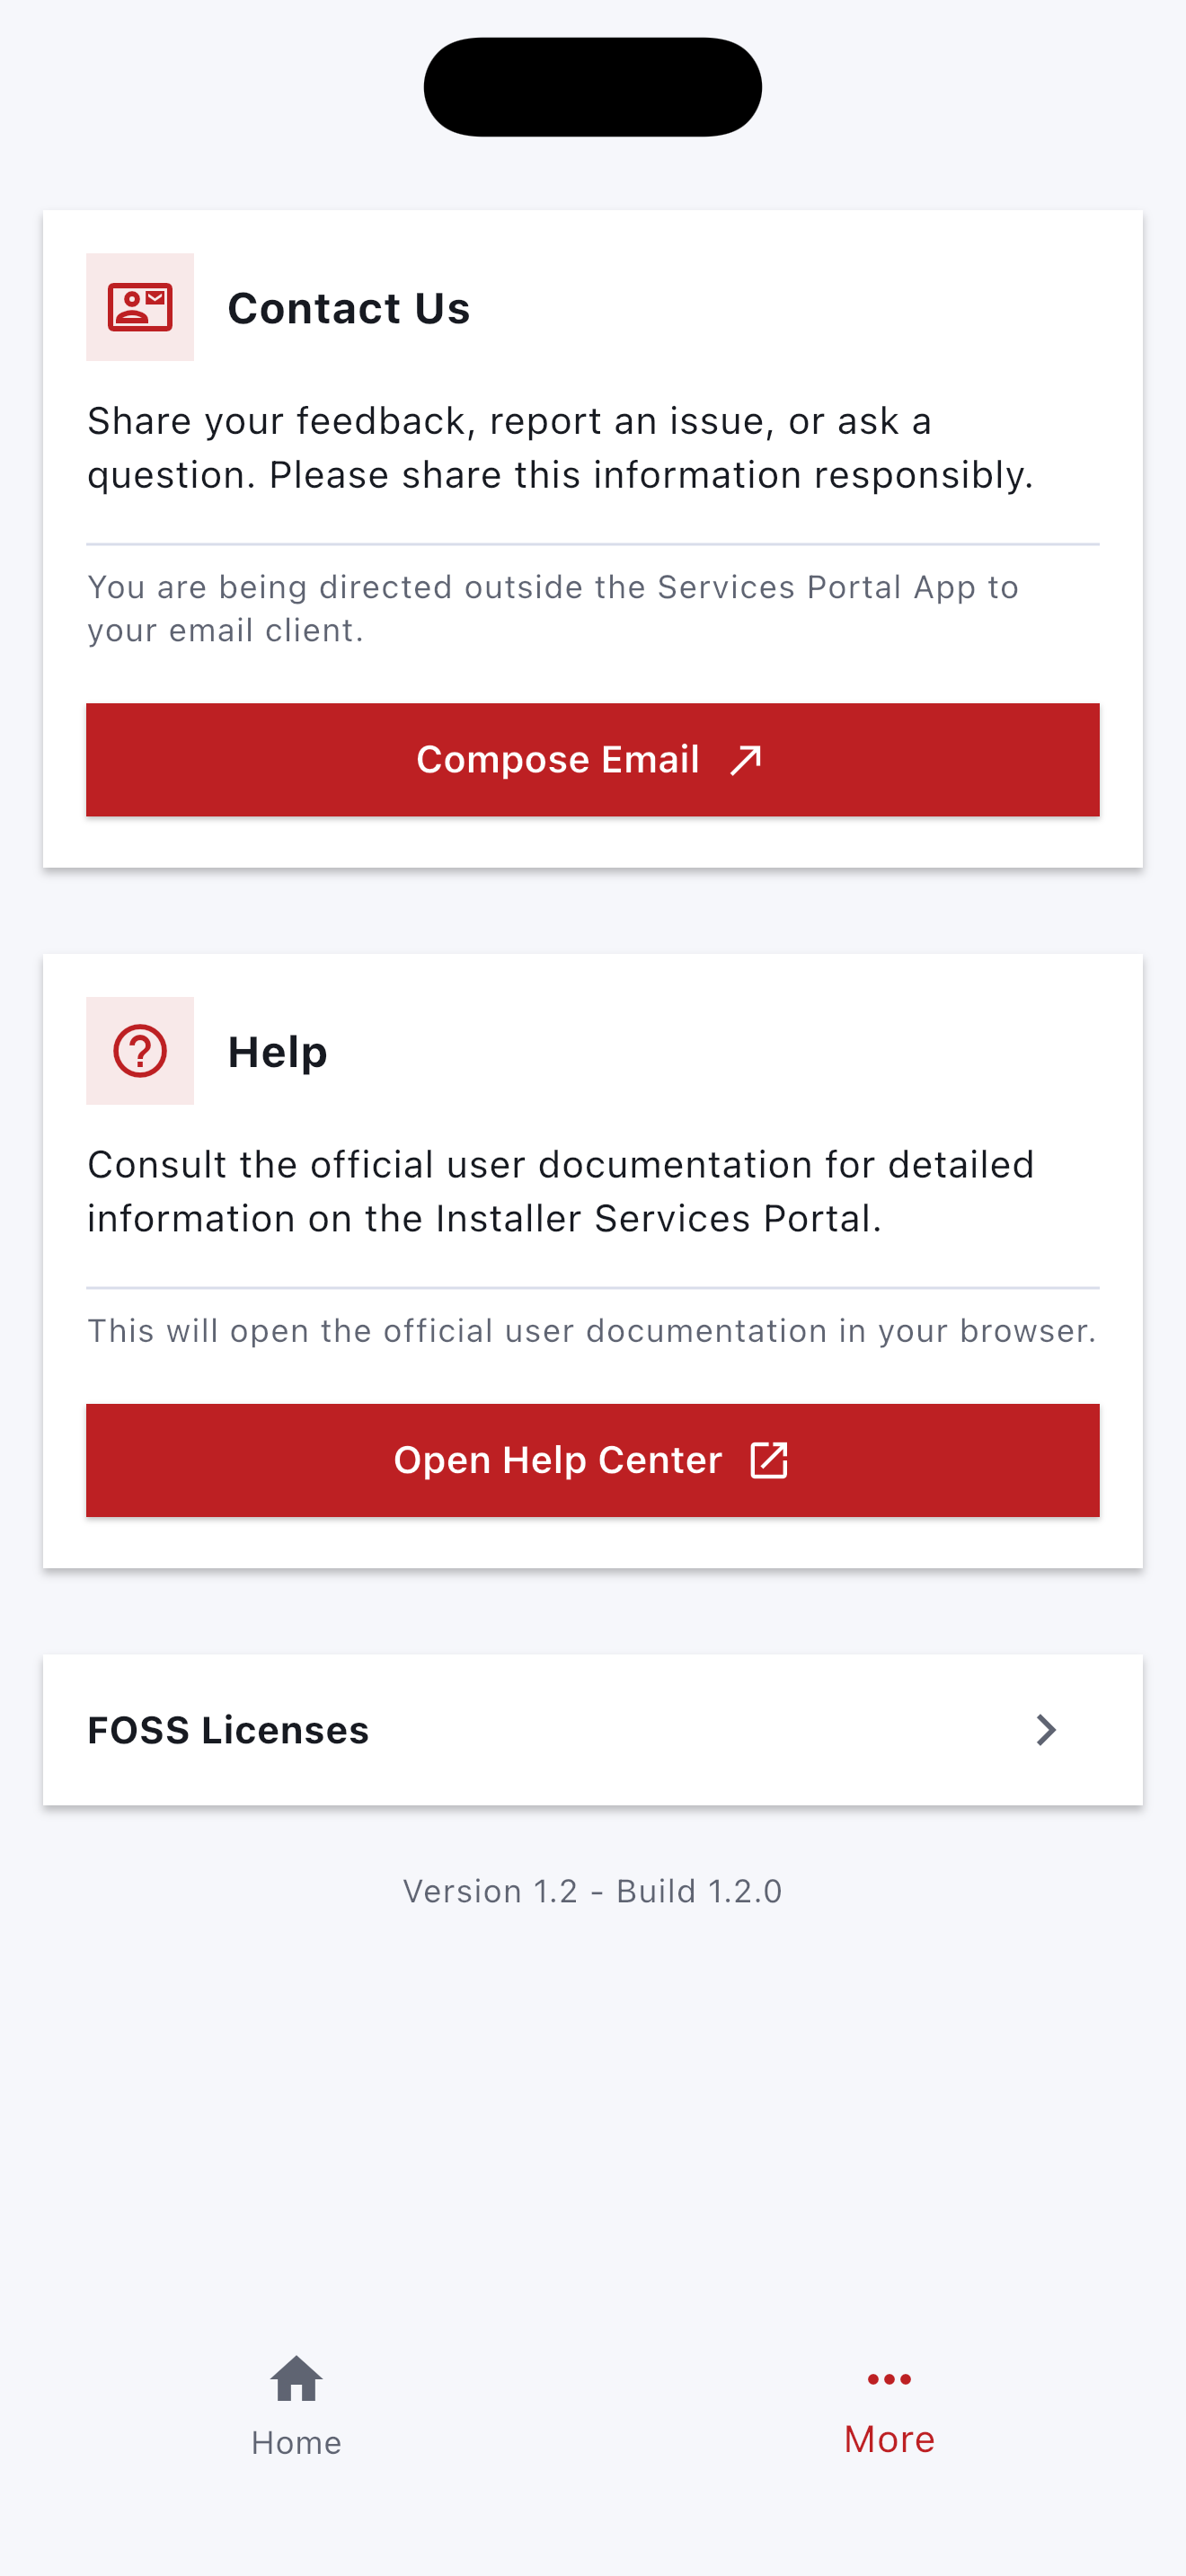Image resolution: width=1186 pixels, height=2576 pixels.
Task: Tap the Compose Email button
Action: 593,760
